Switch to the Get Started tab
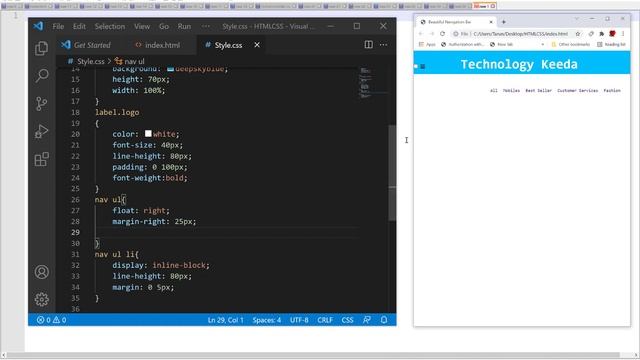This screenshot has width=640, height=360. [x=87, y=45]
